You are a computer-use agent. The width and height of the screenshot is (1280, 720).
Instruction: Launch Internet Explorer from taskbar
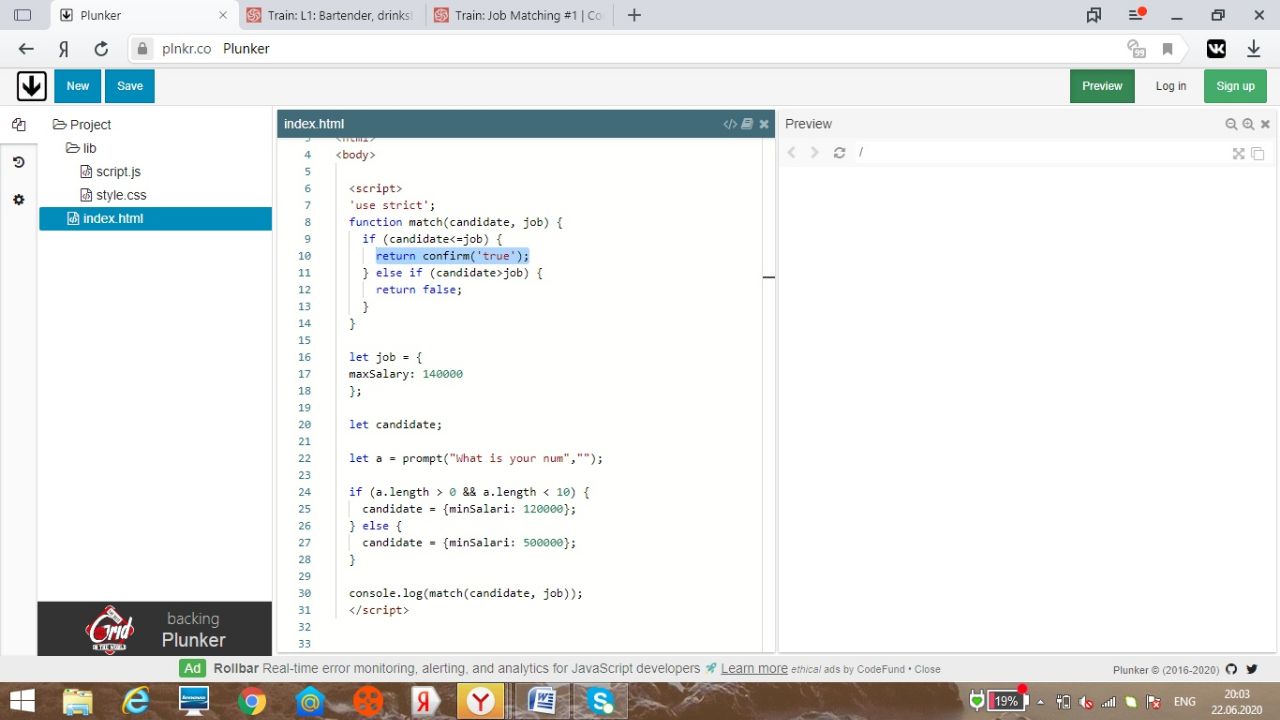click(x=135, y=701)
